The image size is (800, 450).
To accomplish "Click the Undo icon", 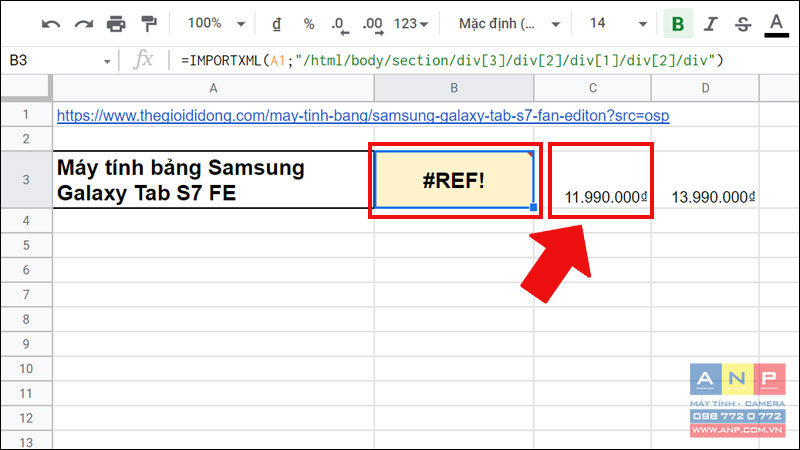I will pyautogui.click(x=51, y=24).
